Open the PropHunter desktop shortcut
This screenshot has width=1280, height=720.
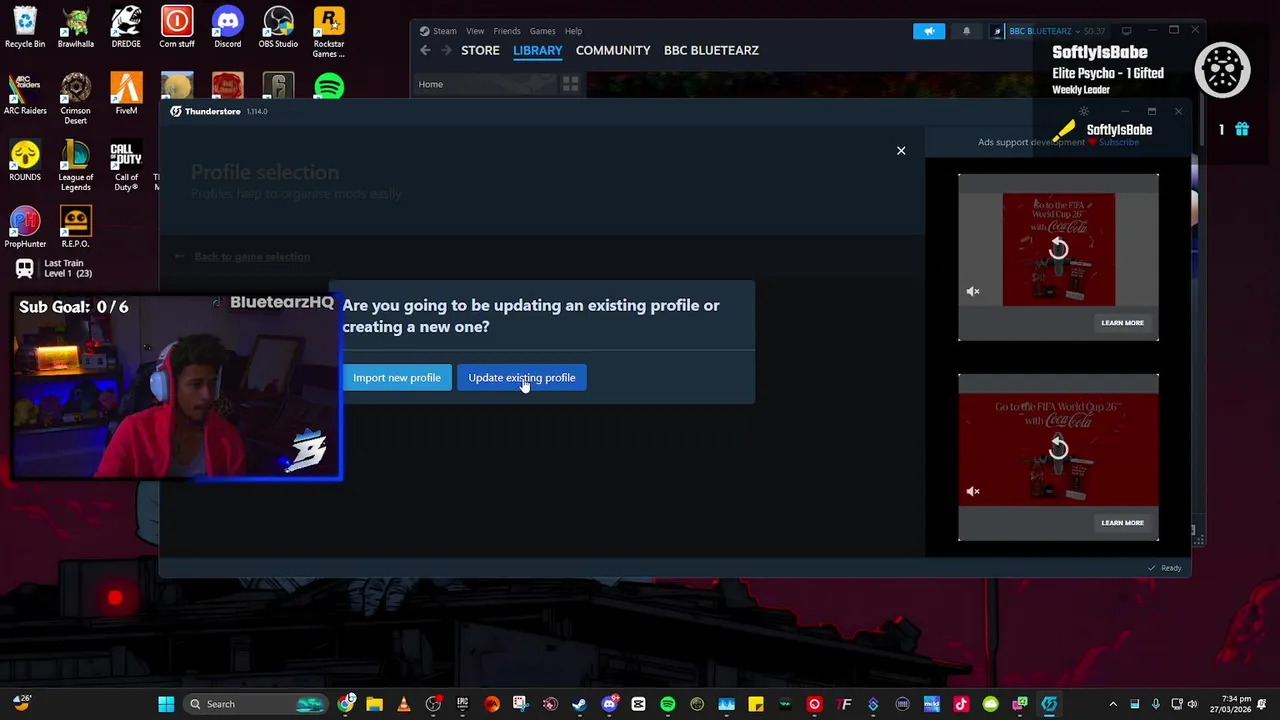click(x=25, y=228)
